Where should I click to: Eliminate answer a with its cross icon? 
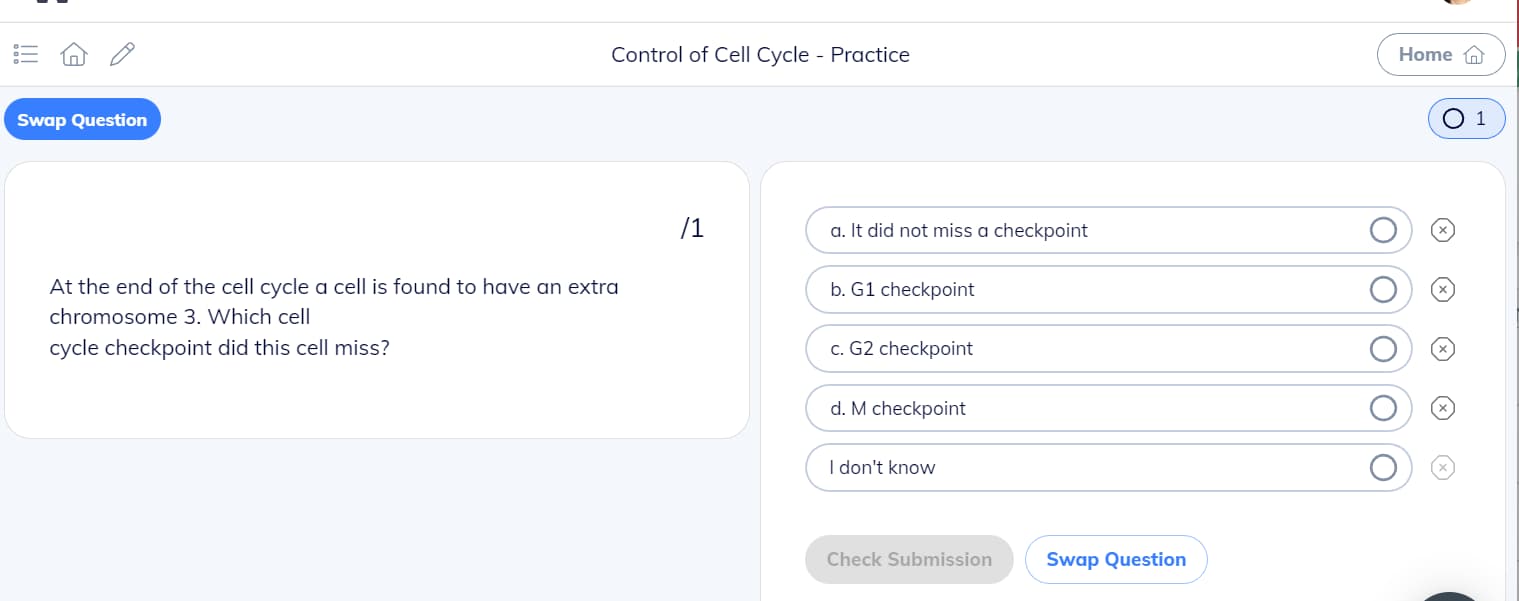[1443, 230]
